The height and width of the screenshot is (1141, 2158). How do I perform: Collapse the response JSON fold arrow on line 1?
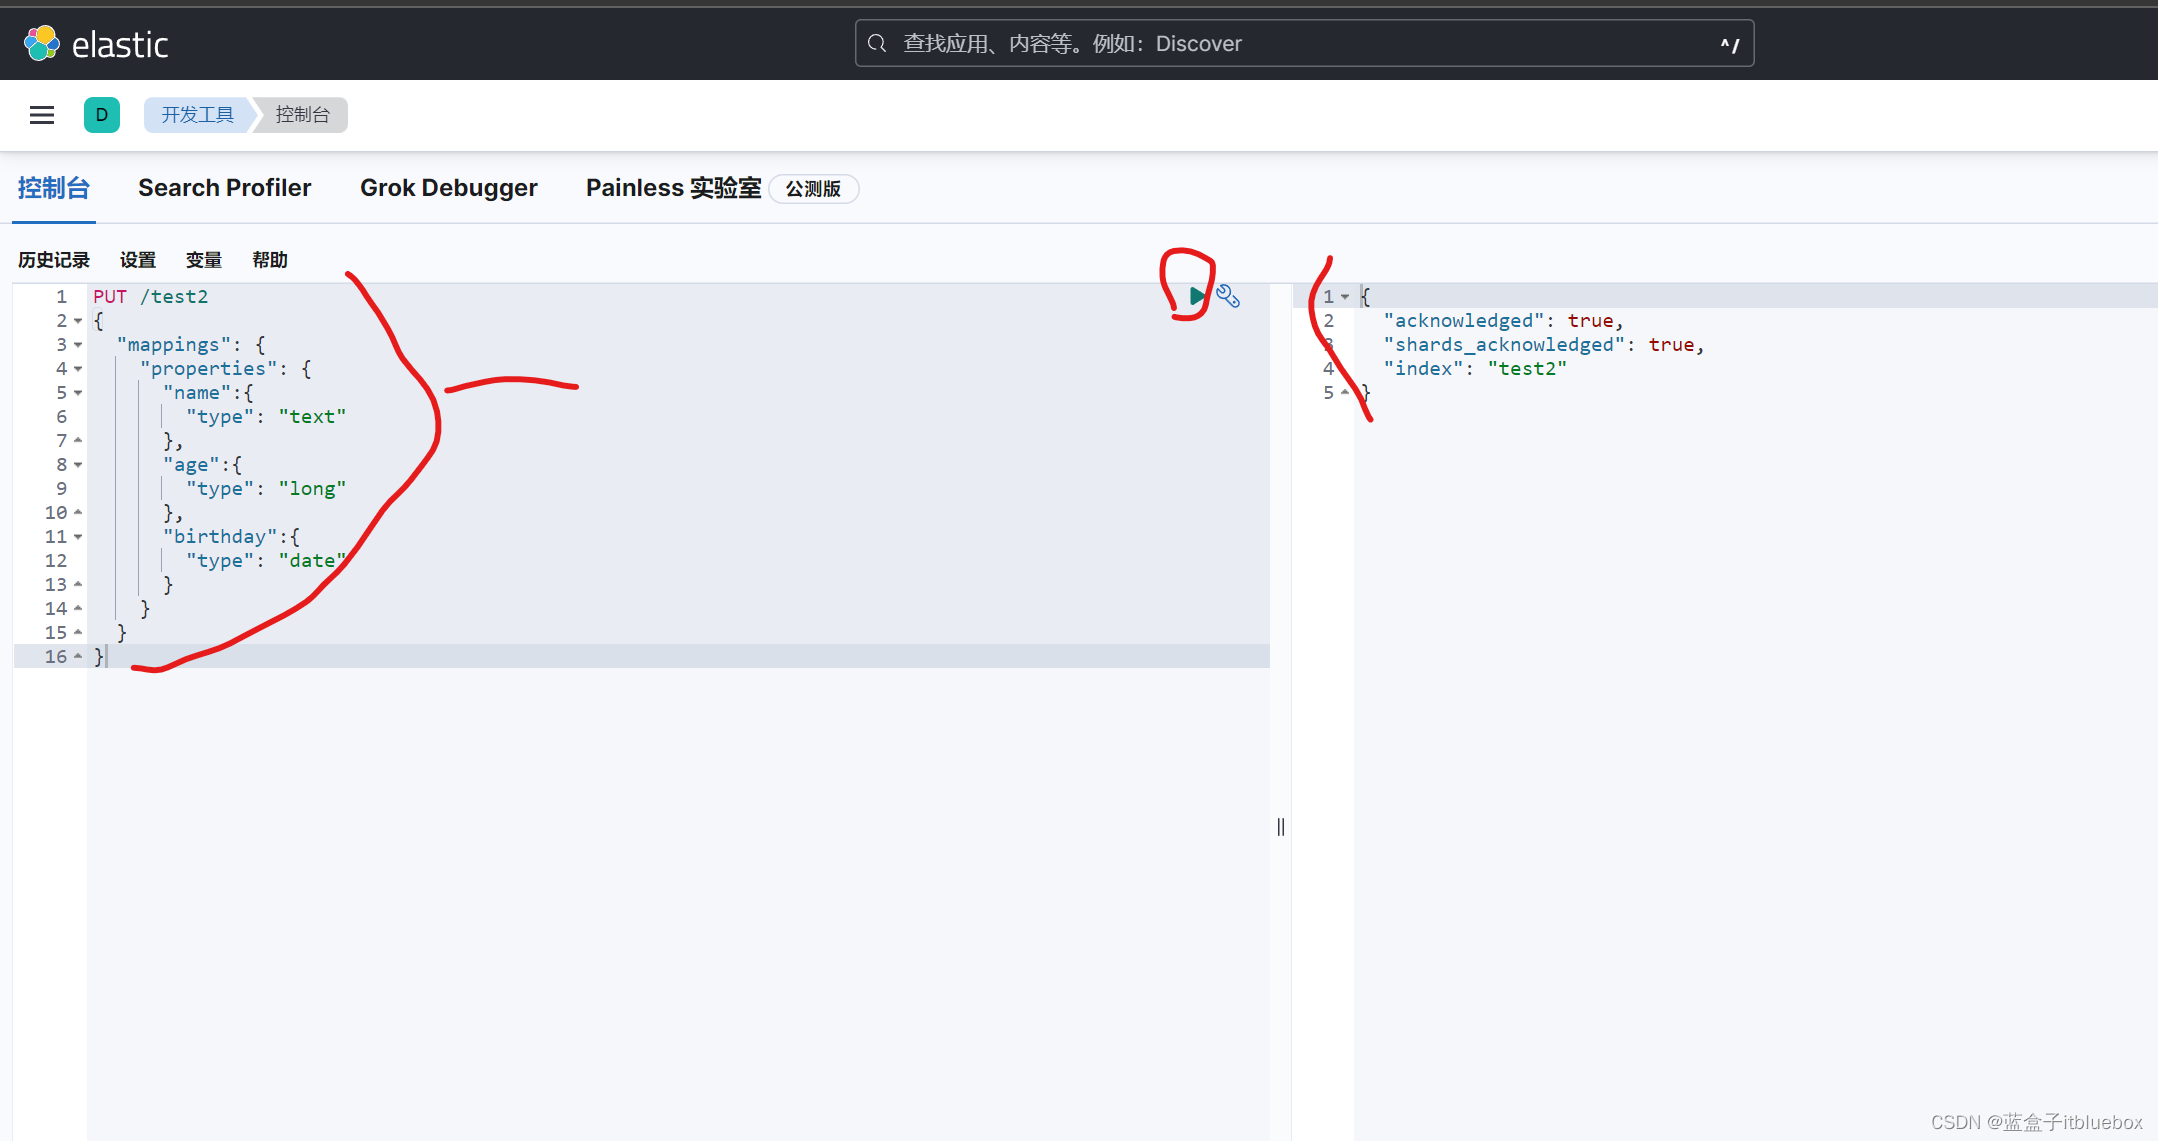1345,297
